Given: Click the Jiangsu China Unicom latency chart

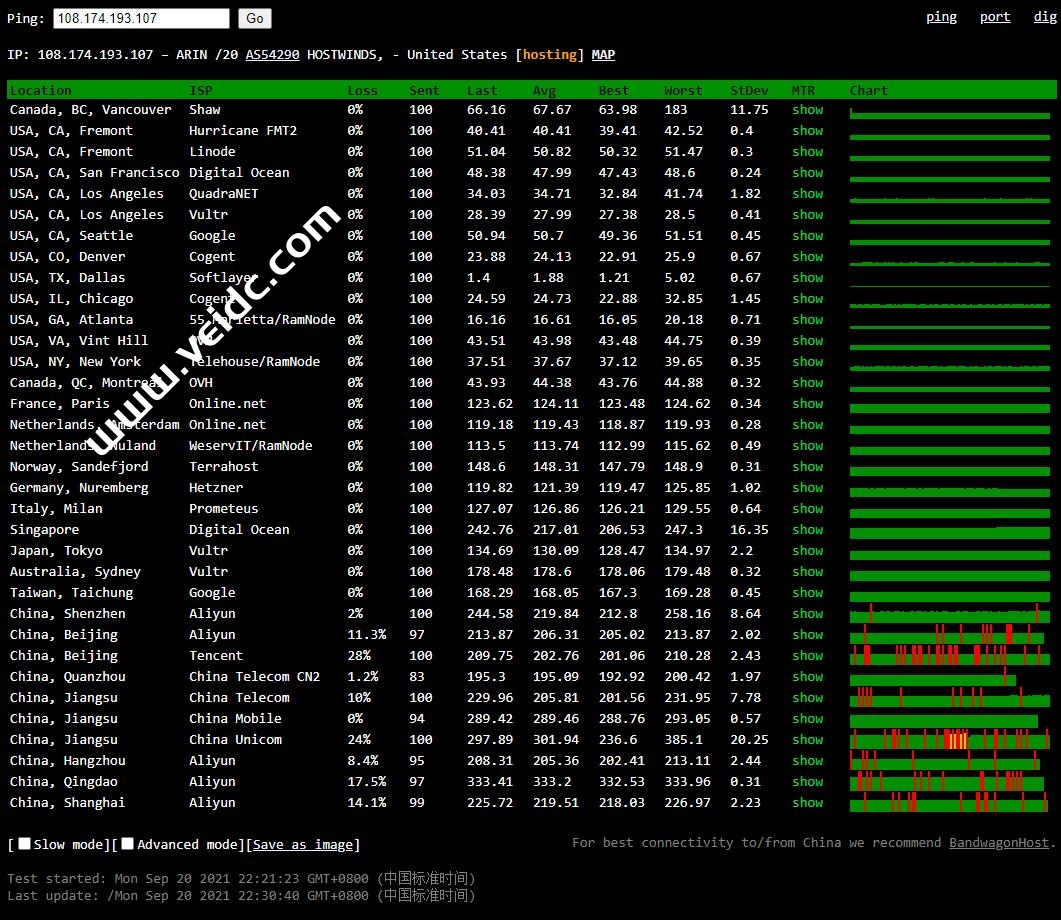Looking at the screenshot, I should point(949,740).
